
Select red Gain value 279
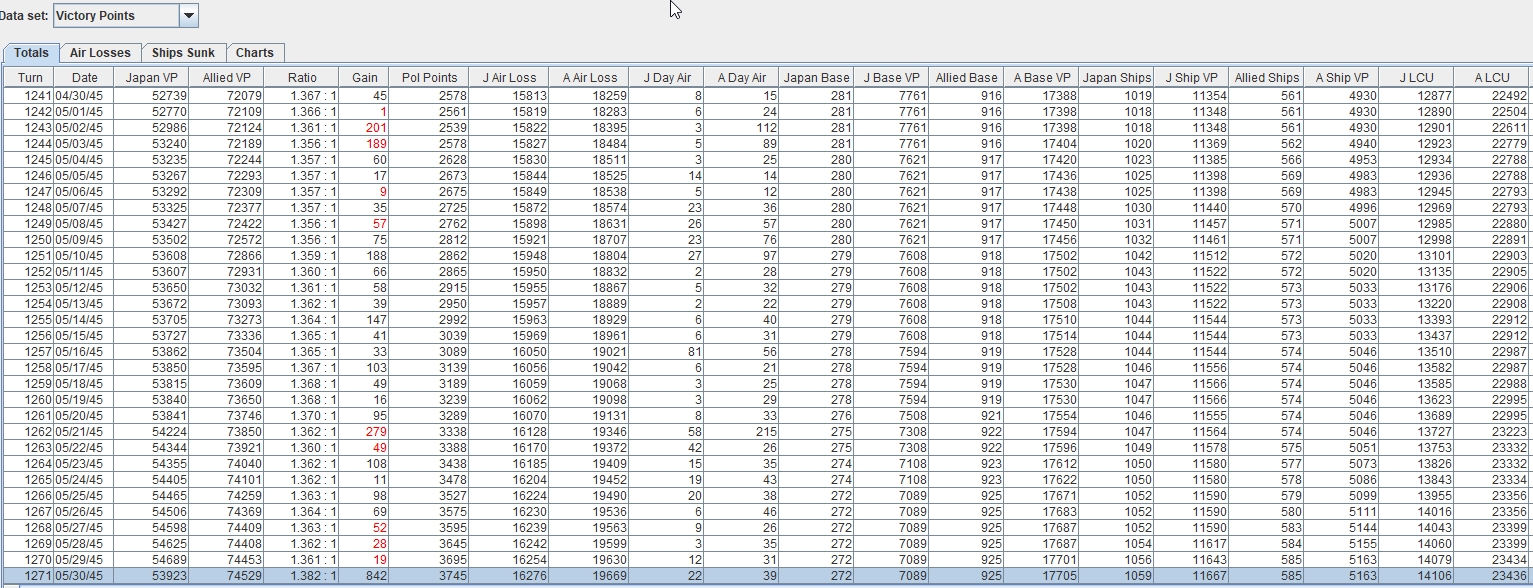(x=365, y=431)
